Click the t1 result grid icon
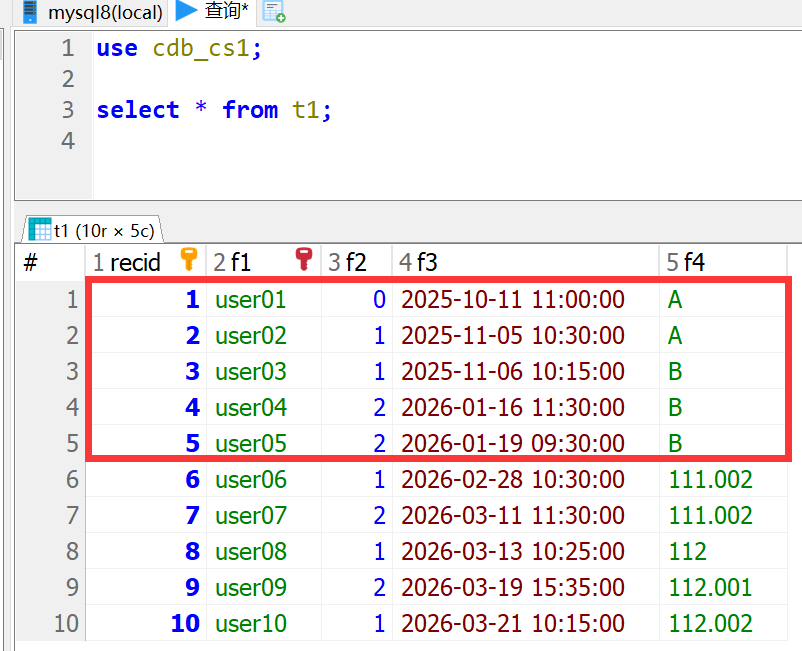This screenshot has height=651, width=802. 40,229
